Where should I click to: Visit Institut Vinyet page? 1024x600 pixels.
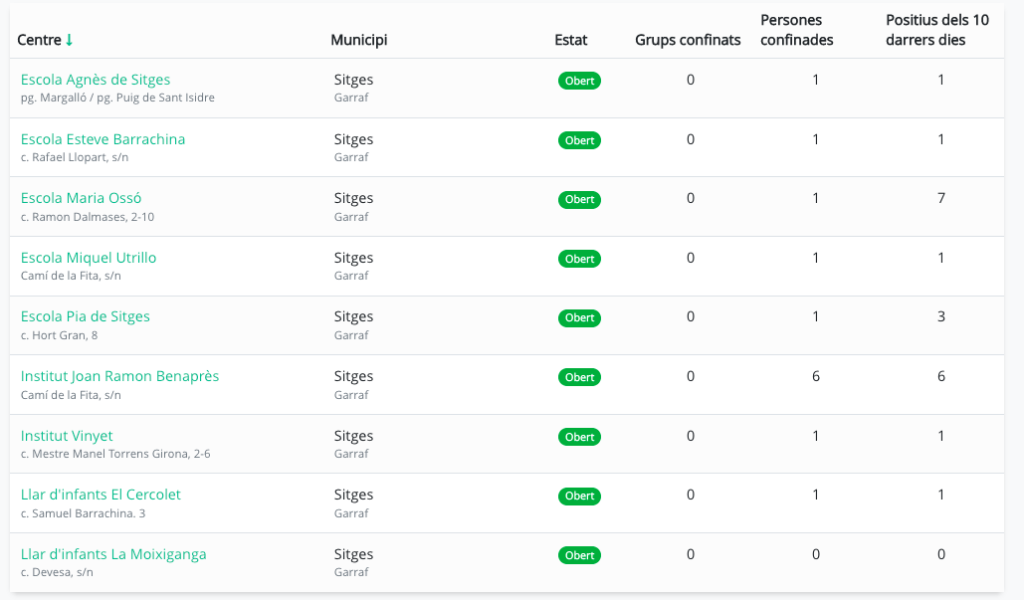click(x=66, y=436)
